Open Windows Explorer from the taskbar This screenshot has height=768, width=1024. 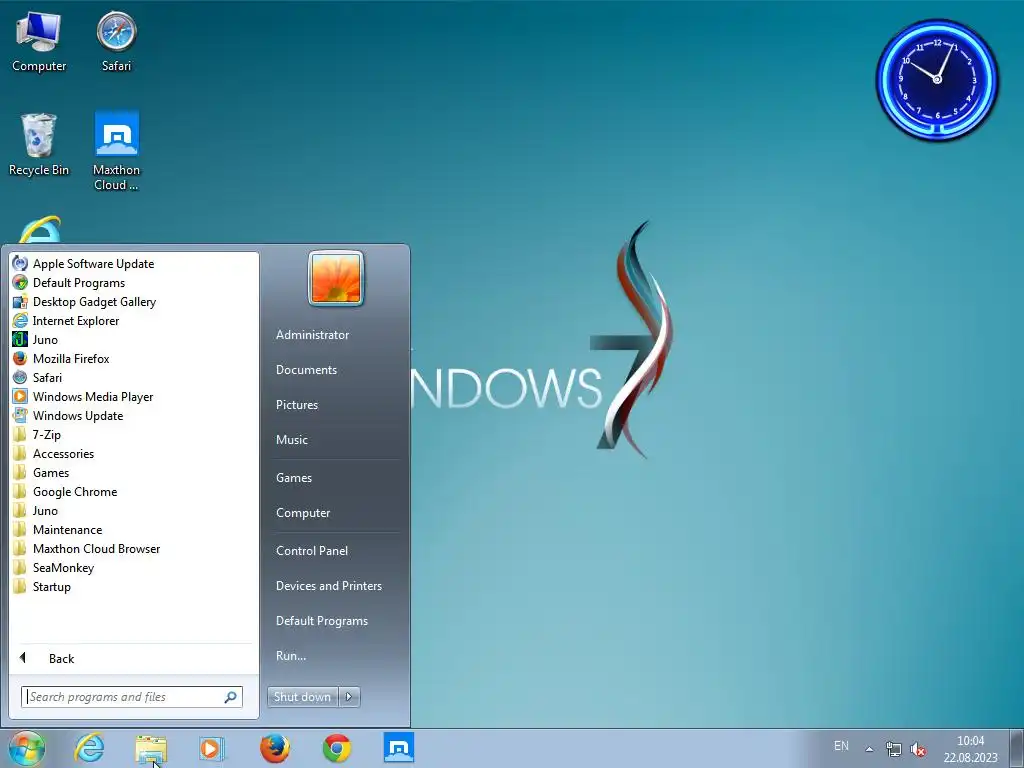coord(151,749)
